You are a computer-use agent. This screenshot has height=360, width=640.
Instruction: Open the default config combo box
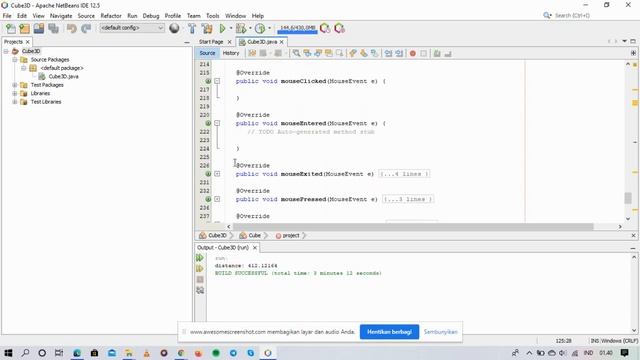[132, 28]
